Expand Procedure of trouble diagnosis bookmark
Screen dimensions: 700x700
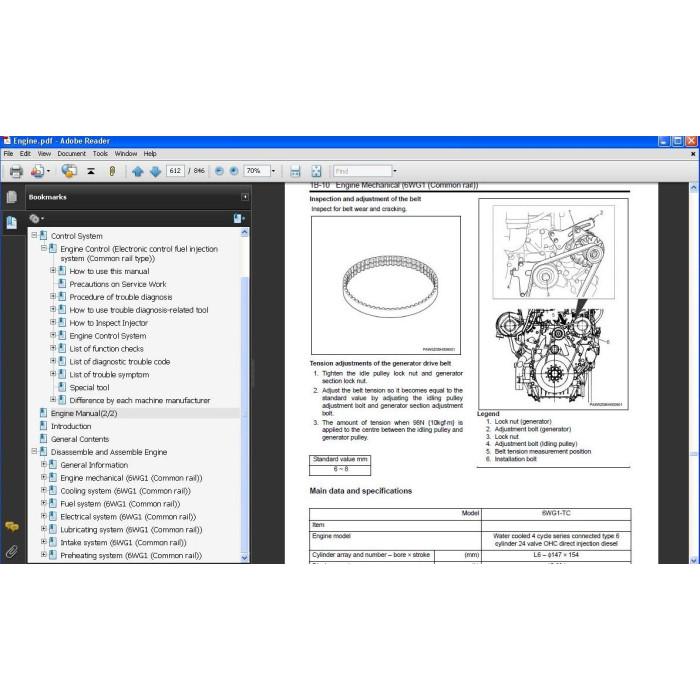pos(53,296)
